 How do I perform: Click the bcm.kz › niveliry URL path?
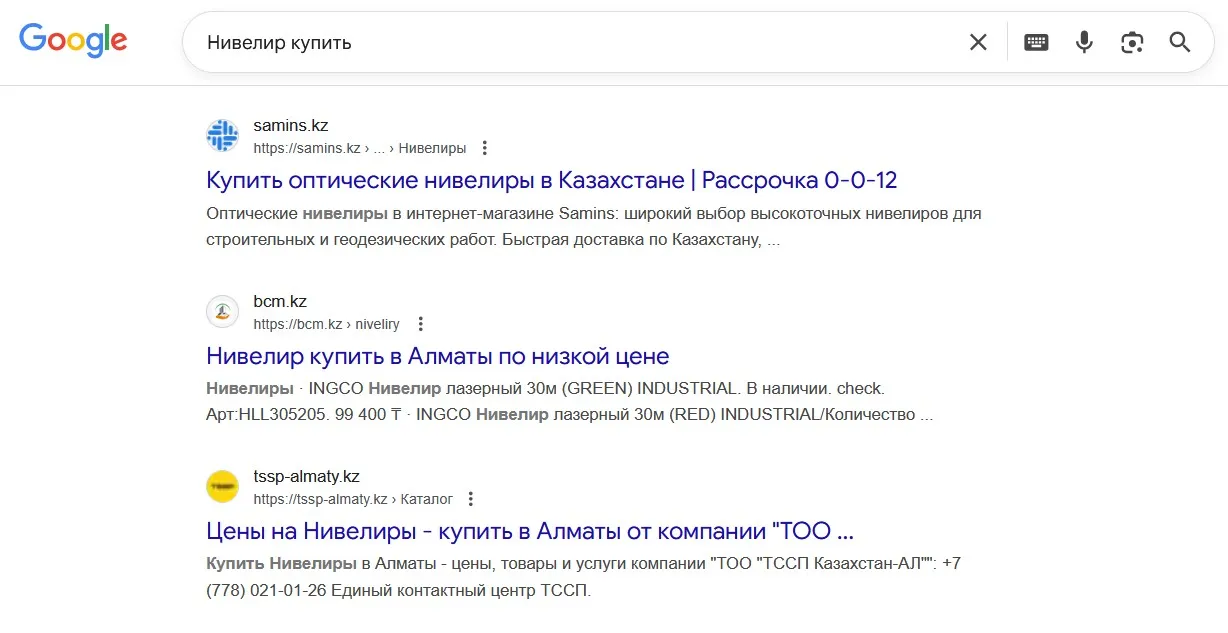(326, 324)
